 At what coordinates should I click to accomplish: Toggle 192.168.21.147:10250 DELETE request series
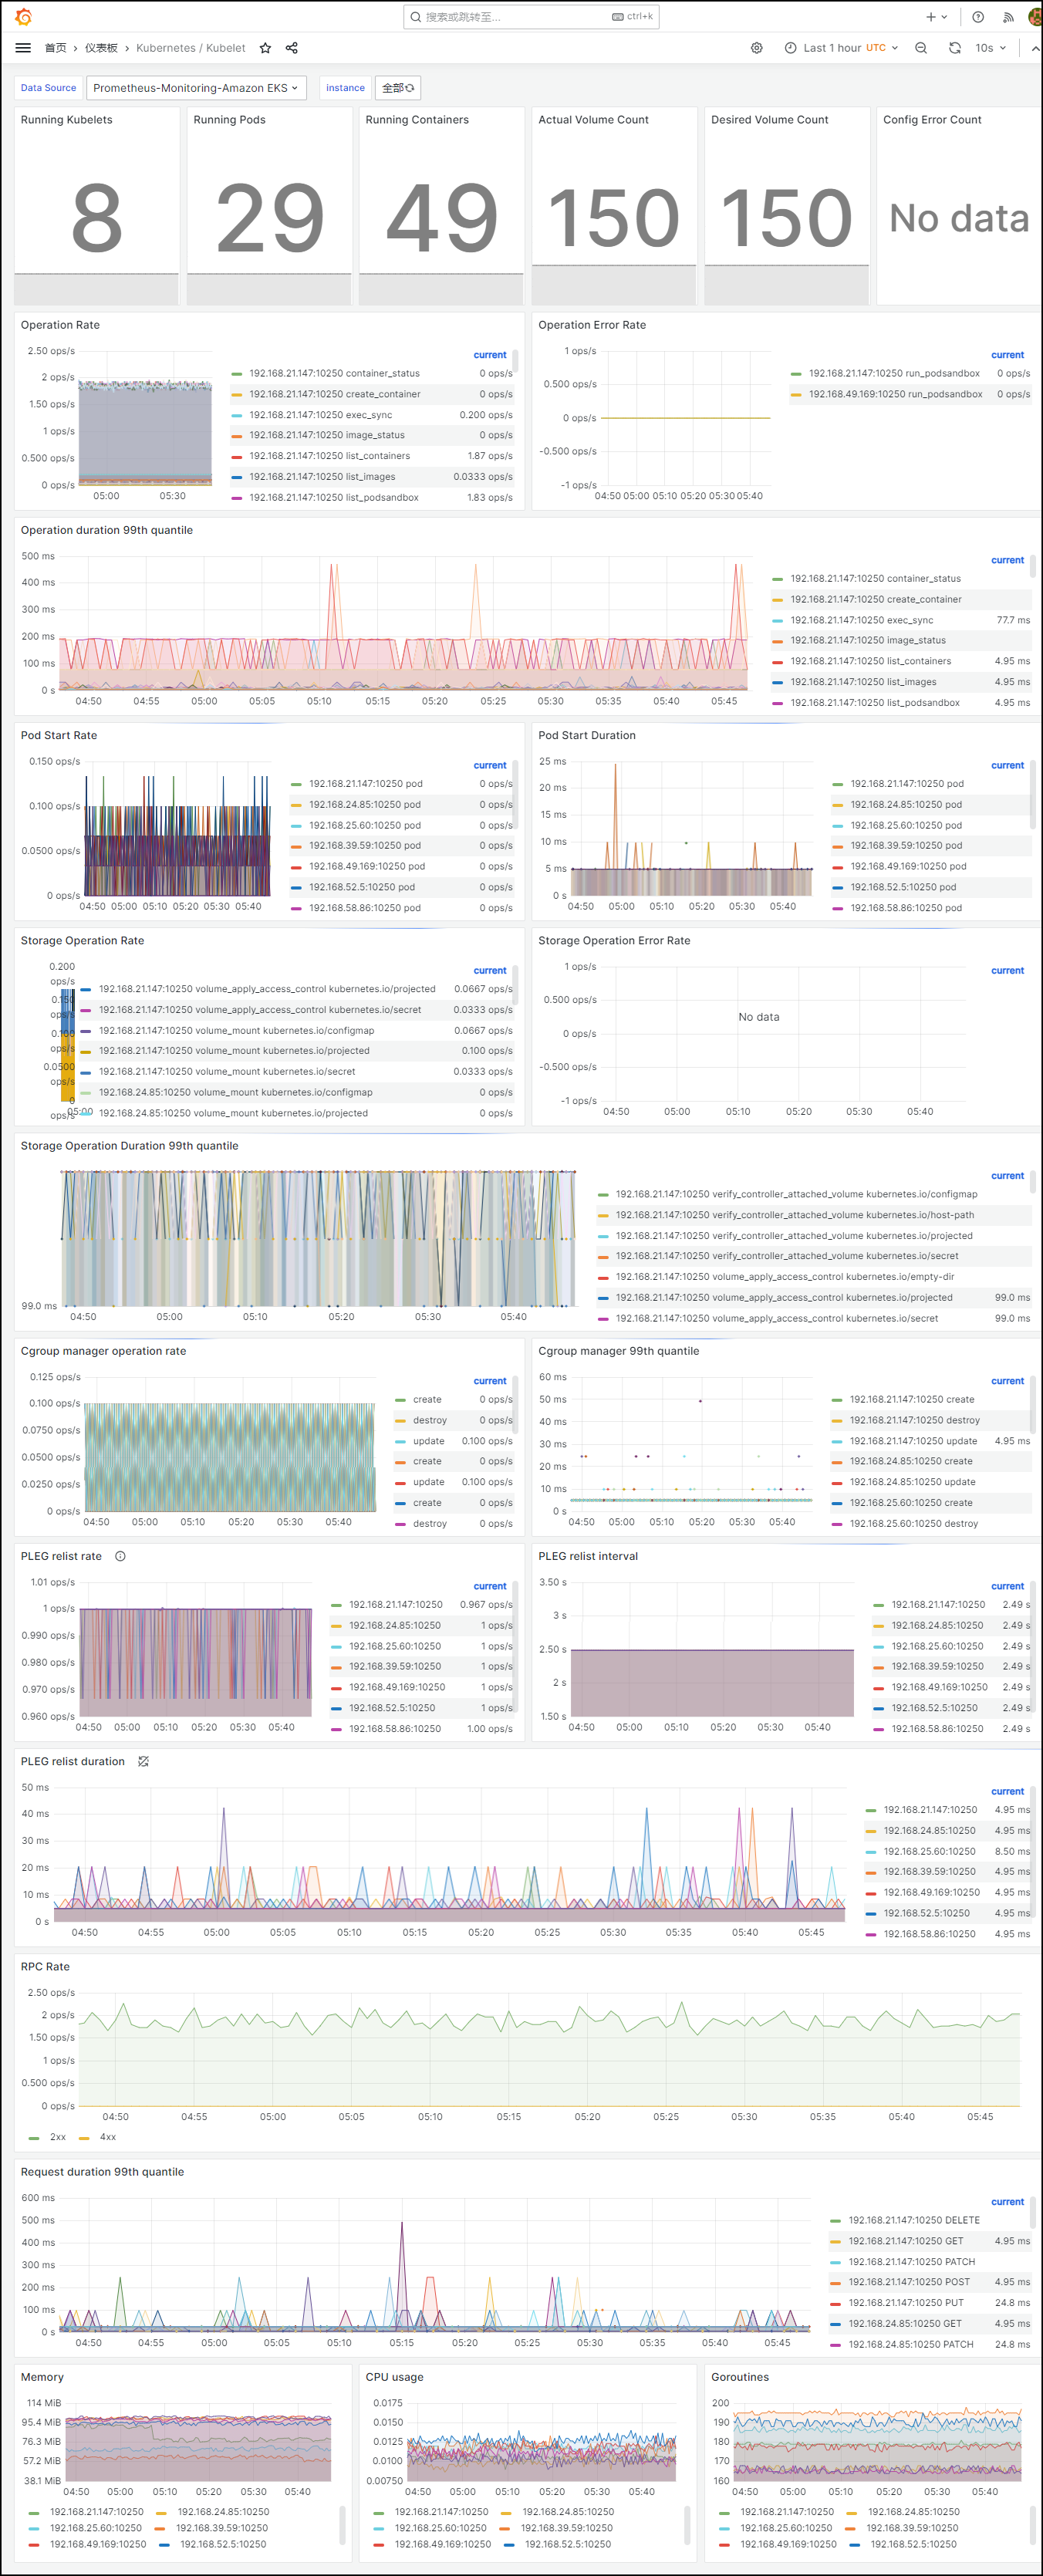point(914,2220)
